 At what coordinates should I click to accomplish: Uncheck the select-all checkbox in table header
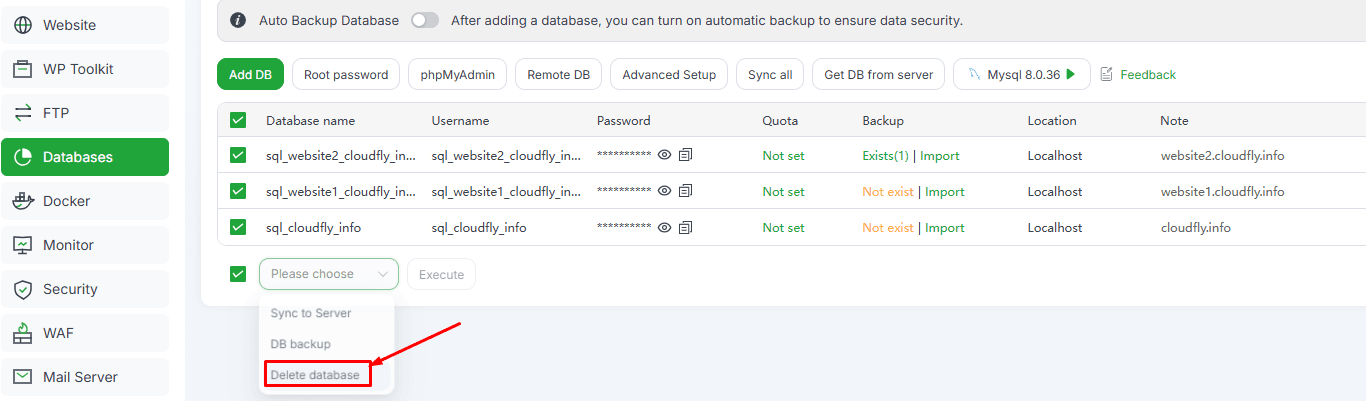238,121
